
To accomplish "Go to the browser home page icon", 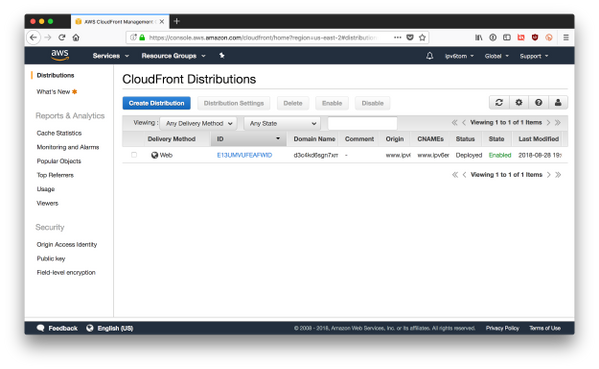I will 76,37.
